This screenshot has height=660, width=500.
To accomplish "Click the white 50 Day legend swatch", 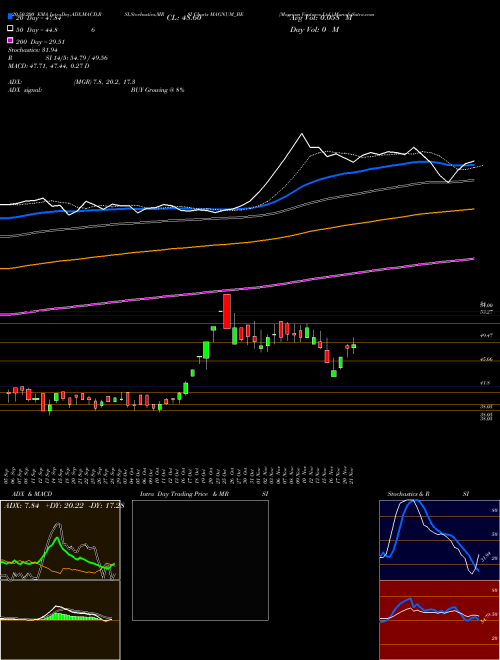I will click(10, 29).
